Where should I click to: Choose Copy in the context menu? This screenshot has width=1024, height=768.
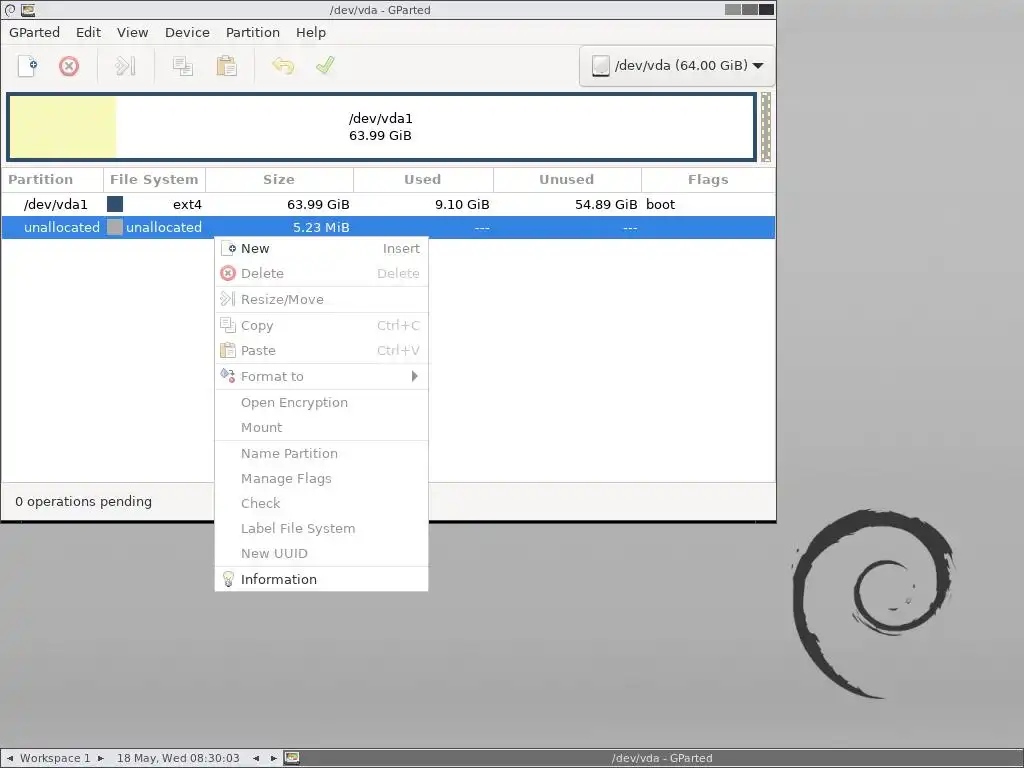321,325
